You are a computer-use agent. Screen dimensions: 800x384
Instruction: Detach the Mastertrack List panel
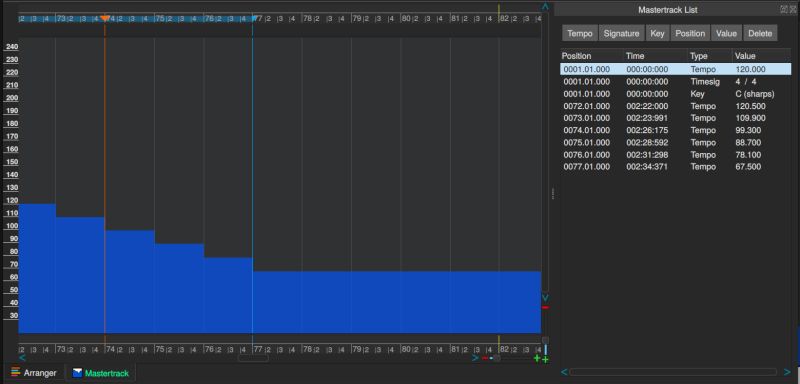(784, 9)
